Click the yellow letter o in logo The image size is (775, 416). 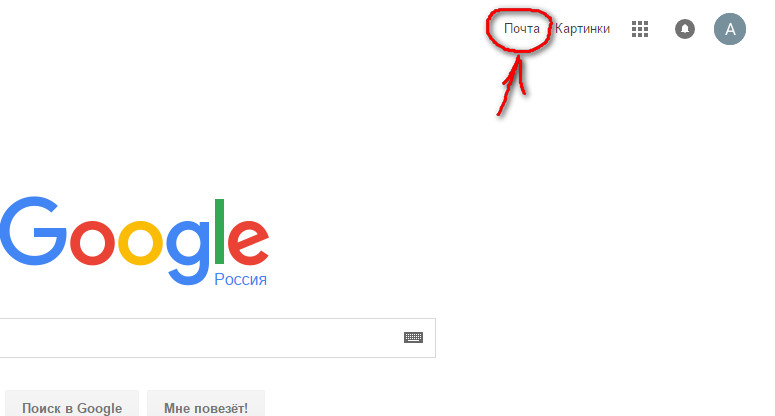point(140,243)
